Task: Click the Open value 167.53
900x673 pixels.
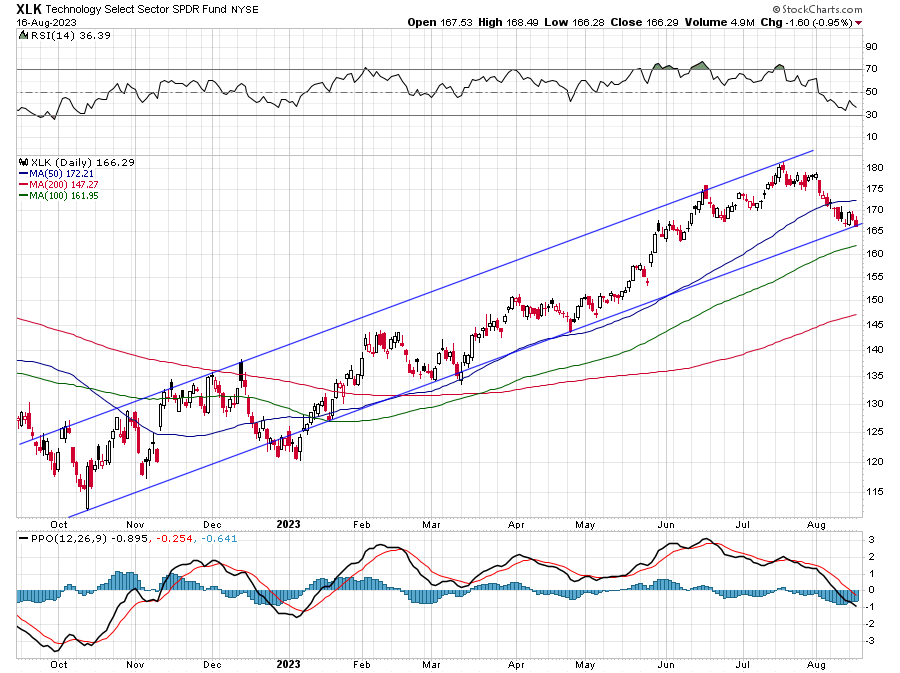Action: [x=456, y=22]
